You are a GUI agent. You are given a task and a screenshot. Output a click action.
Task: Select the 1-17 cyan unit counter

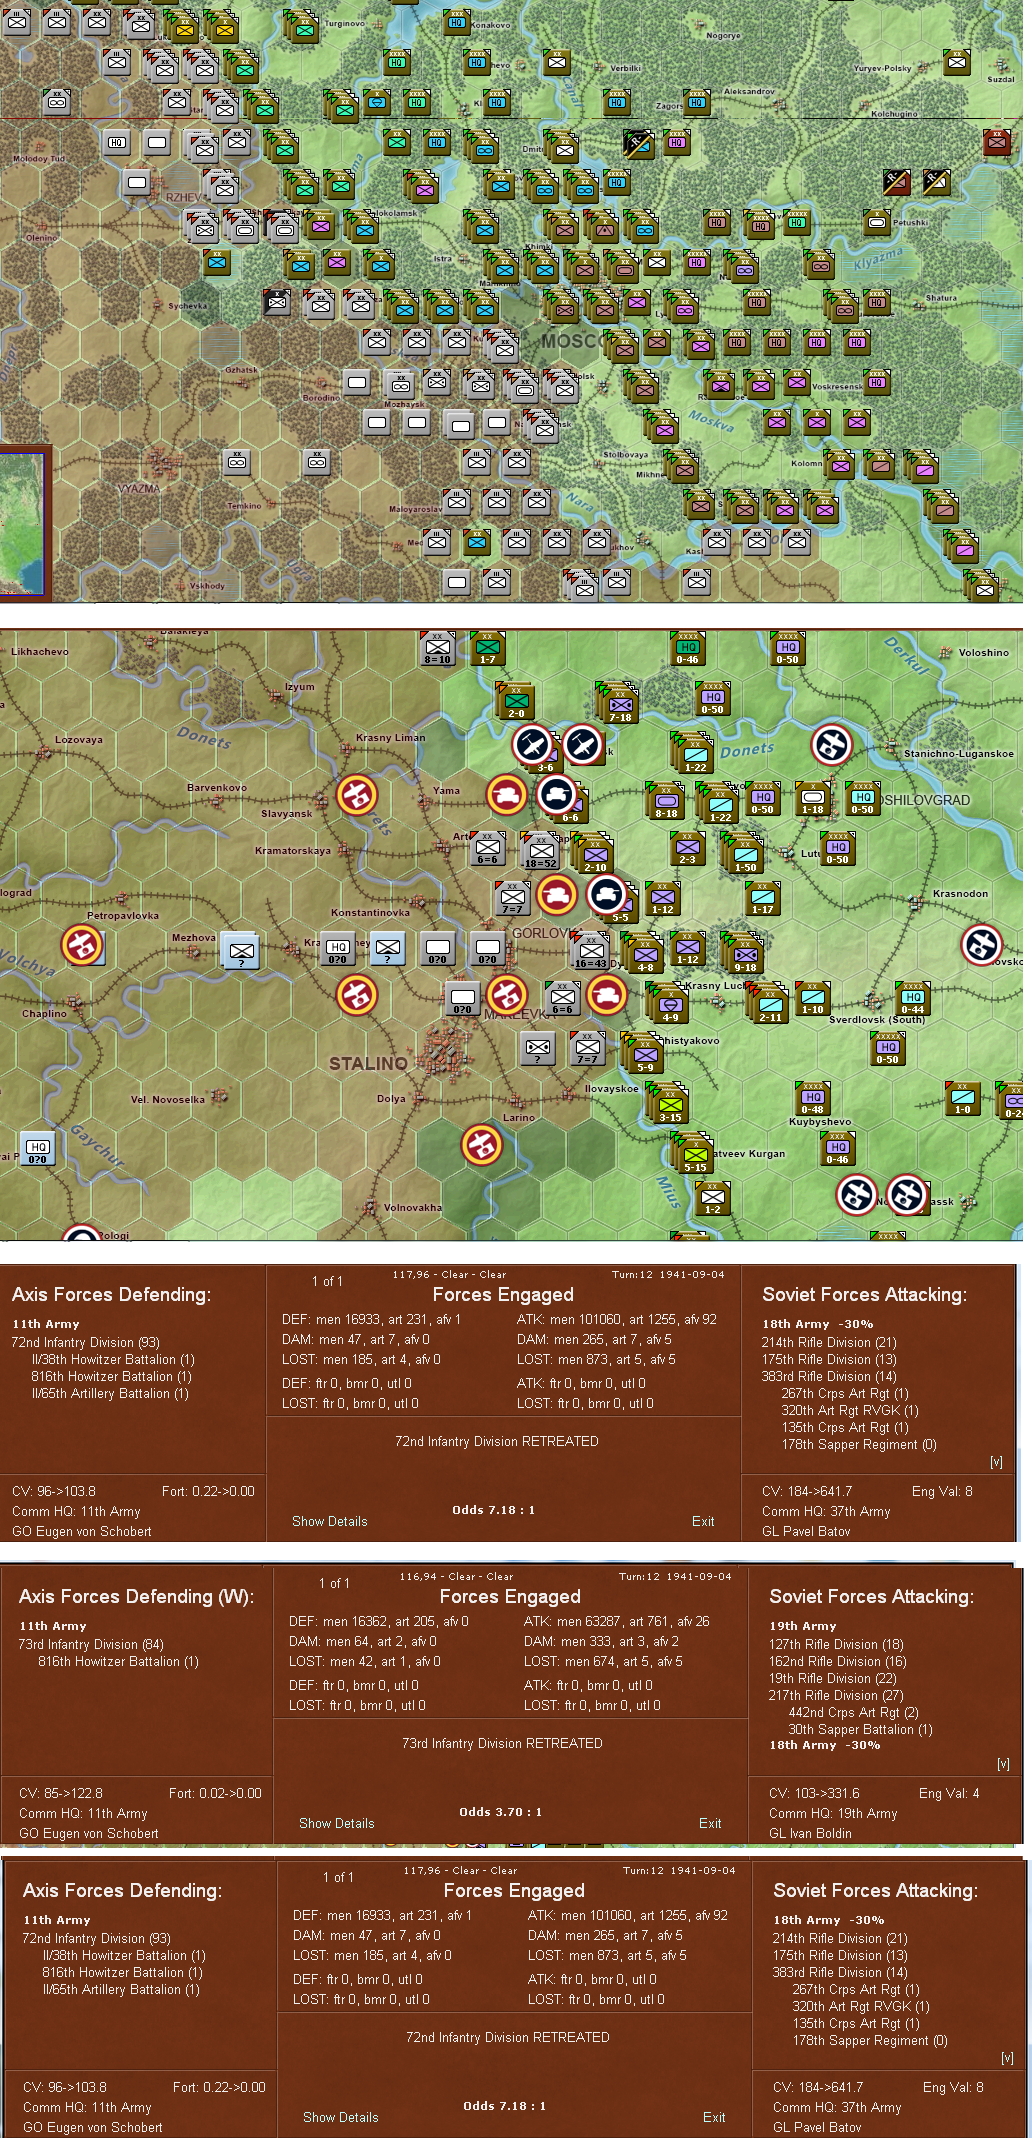pos(763,898)
